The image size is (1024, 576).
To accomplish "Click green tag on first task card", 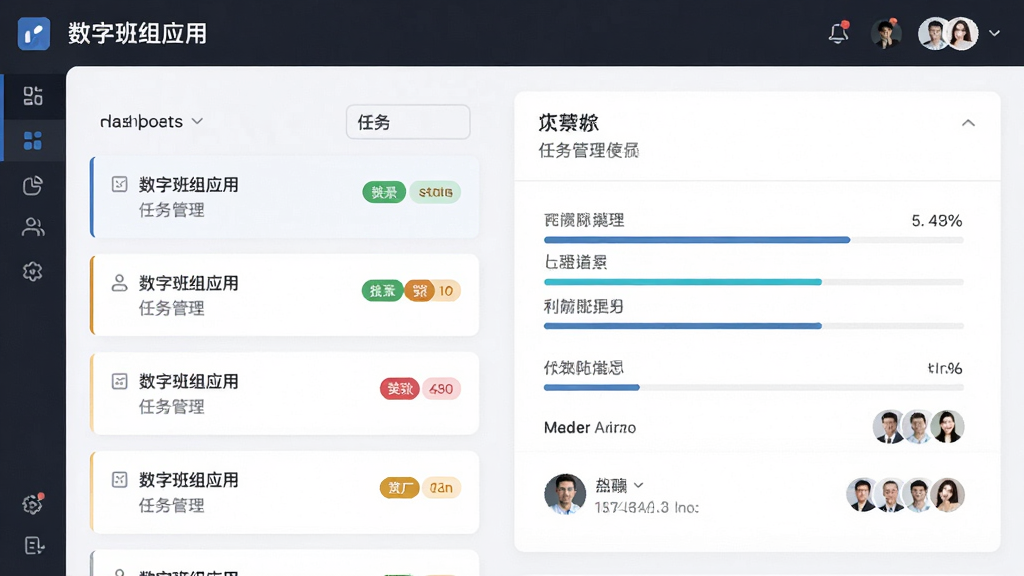I will [384, 192].
